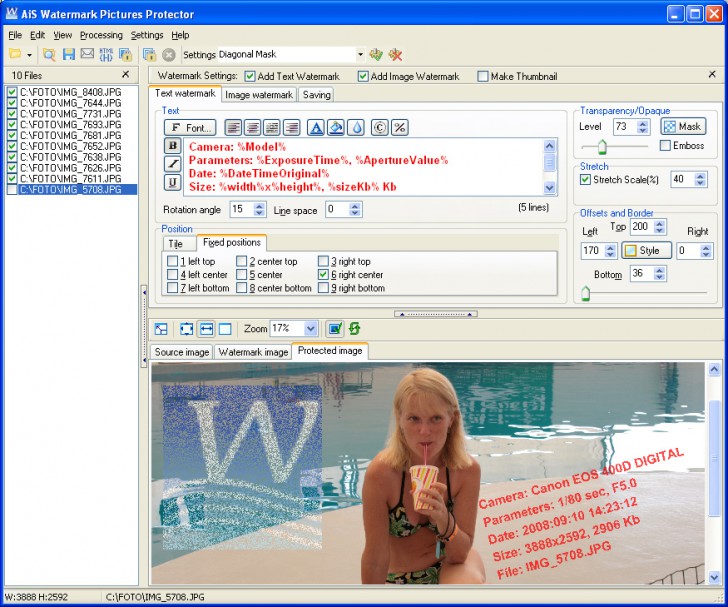Click preview vertical scrollbar down arrow
The height and width of the screenshot is (607, 728).
point(714,577)
